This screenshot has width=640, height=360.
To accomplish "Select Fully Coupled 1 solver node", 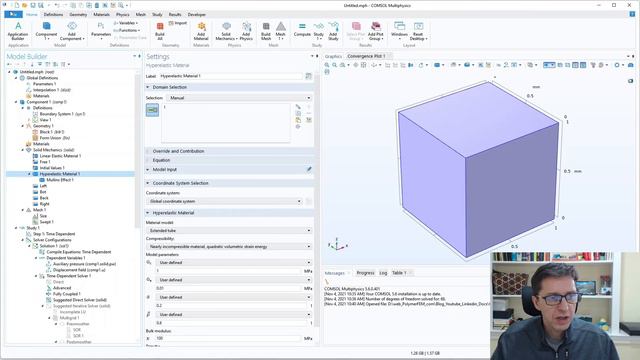I will 67,294.
